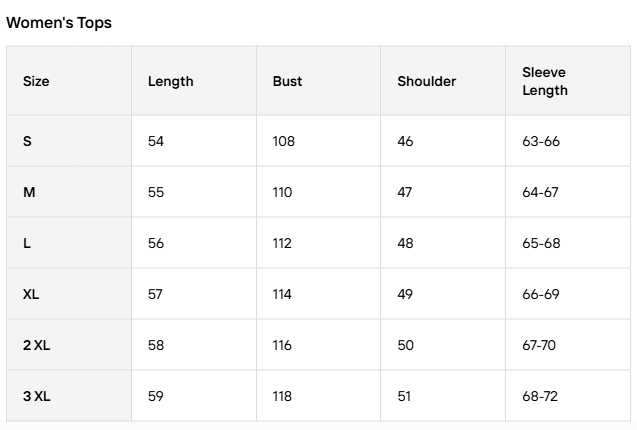Select the 3 XL size row label

pyautogui.click(x=36, y=396)
